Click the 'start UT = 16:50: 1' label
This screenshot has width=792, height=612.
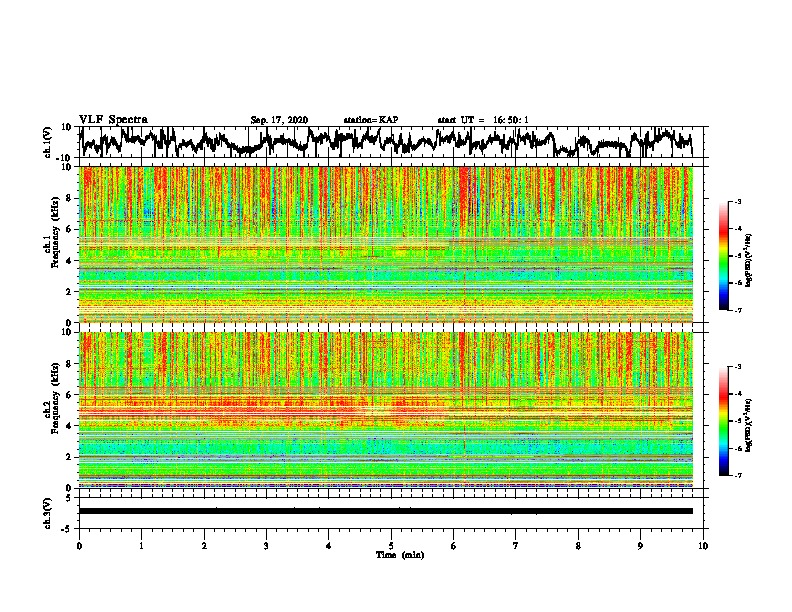pyautogui.click(x=483, y=120)
